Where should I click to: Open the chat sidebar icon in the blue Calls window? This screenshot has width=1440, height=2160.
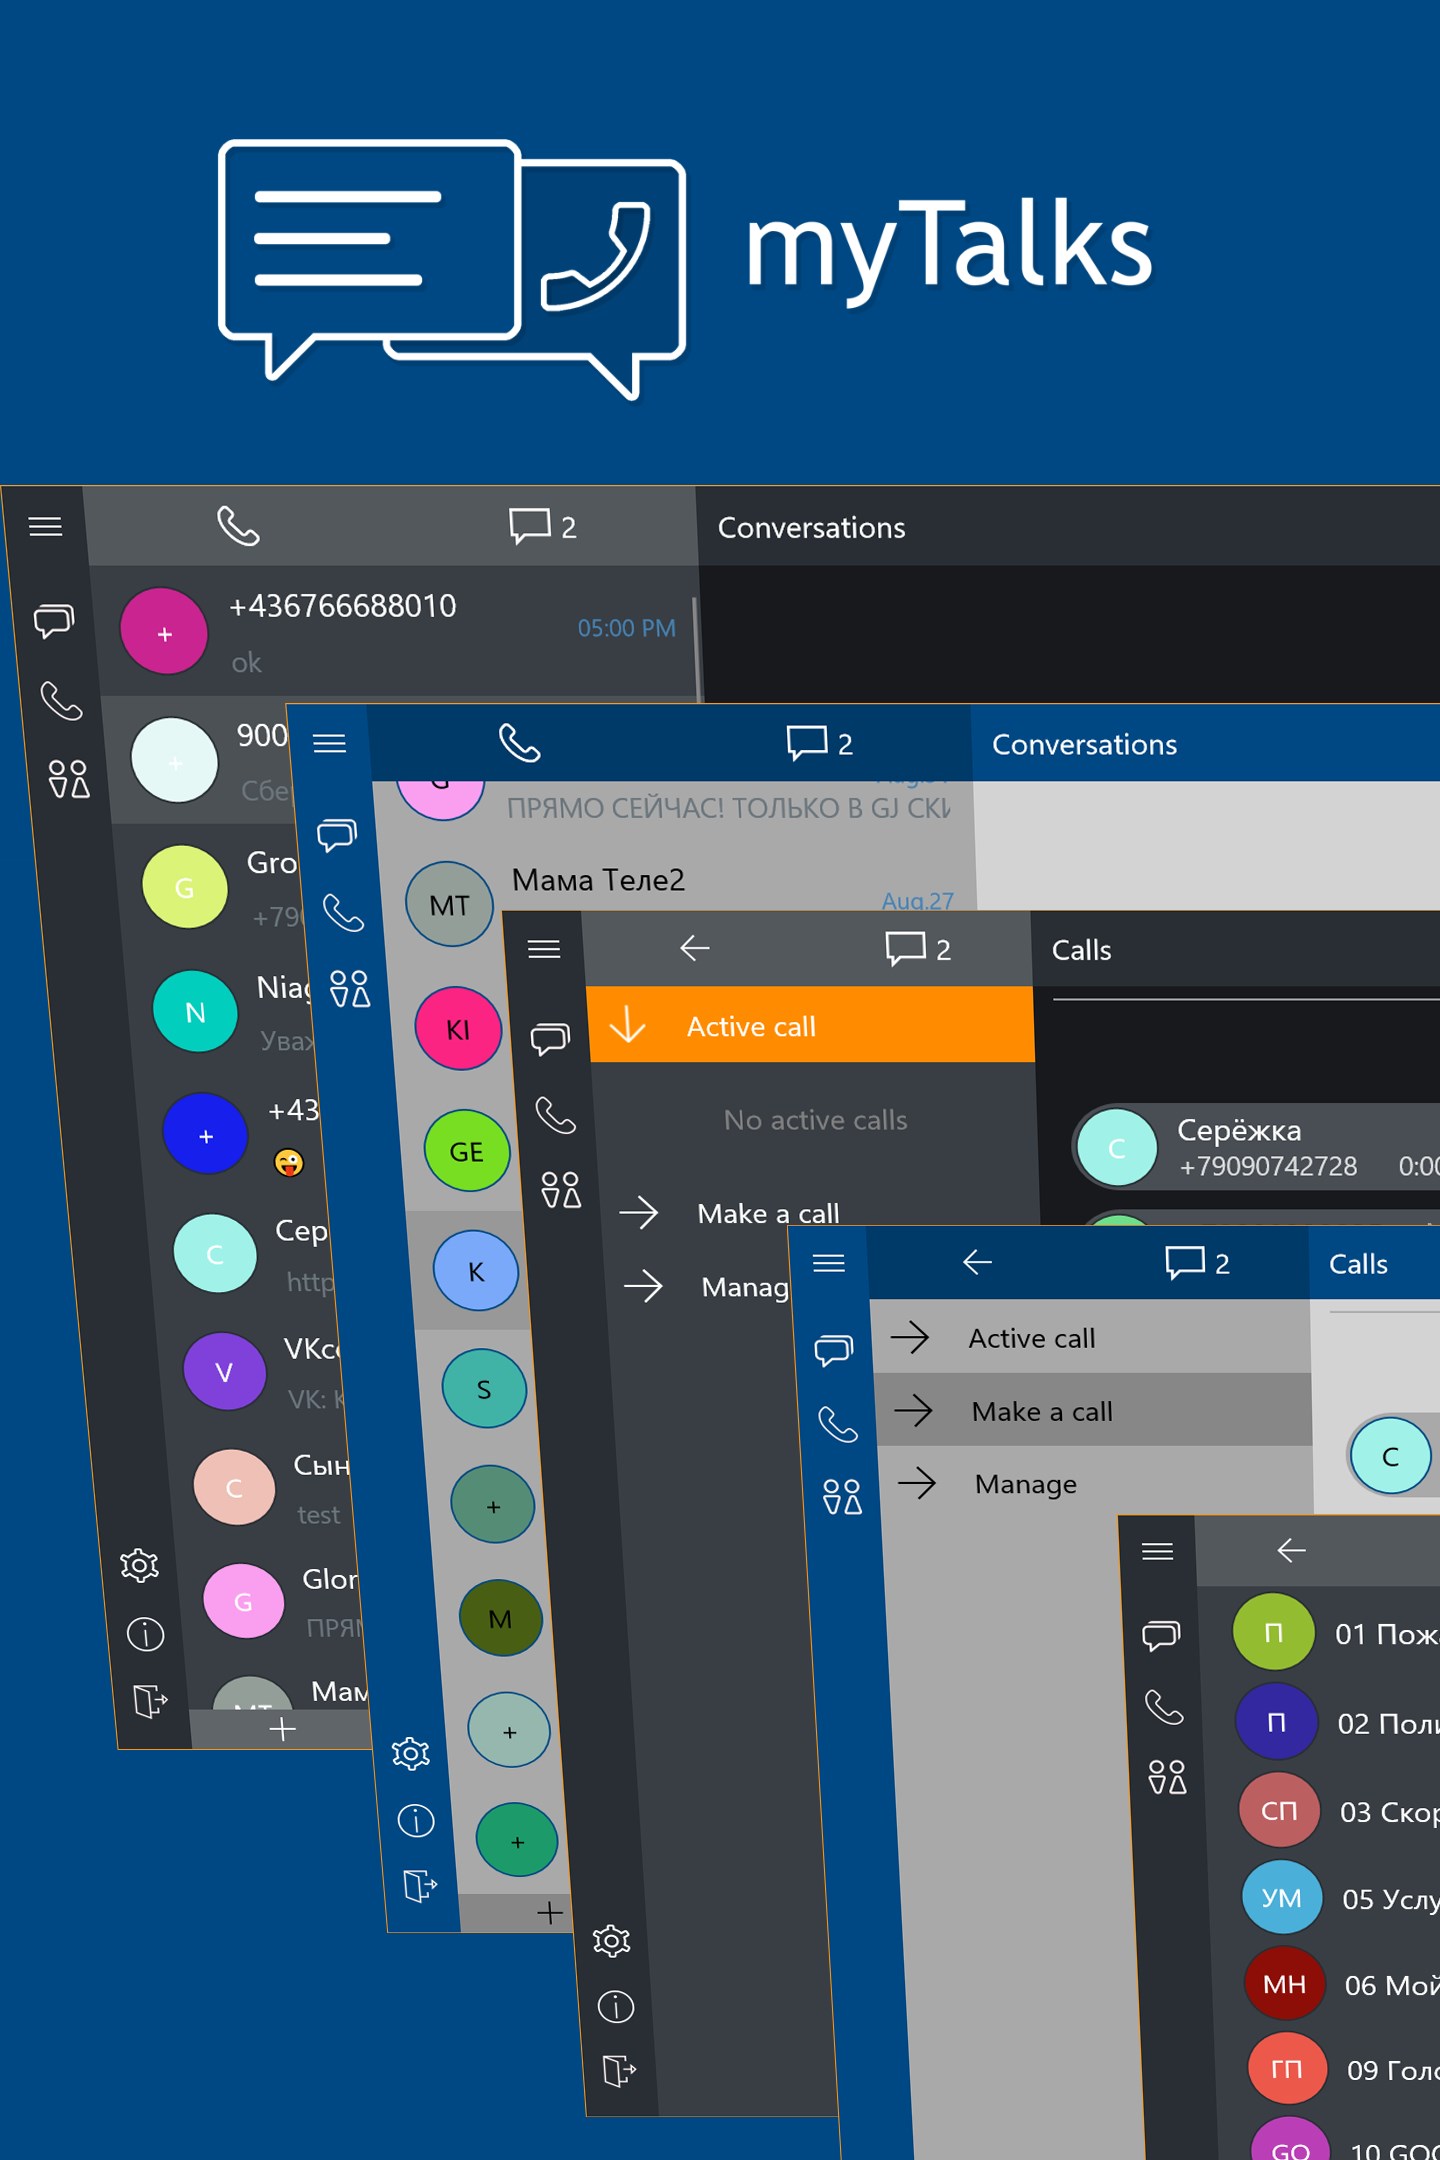pyautogui.click(x=833, y=1350)
